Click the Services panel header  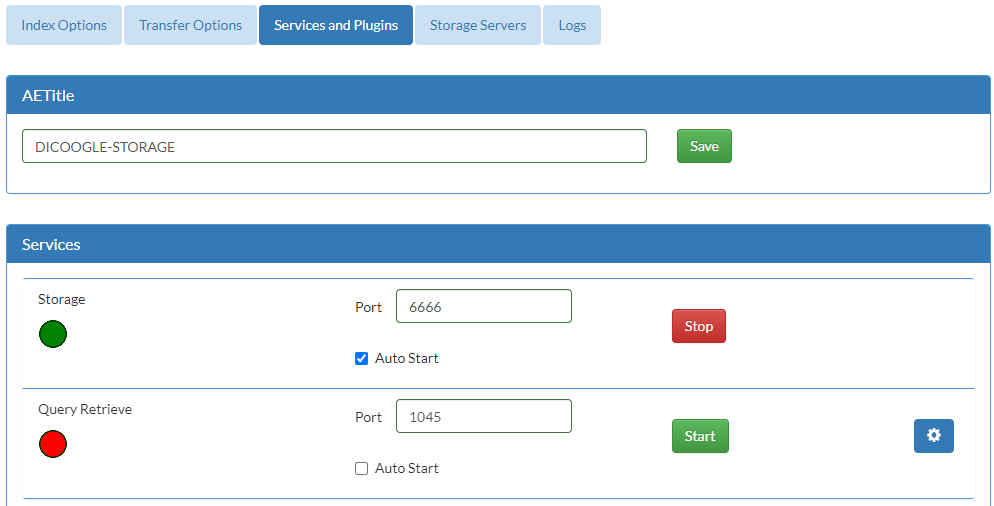pyautogui.click(x=498, y=244)
